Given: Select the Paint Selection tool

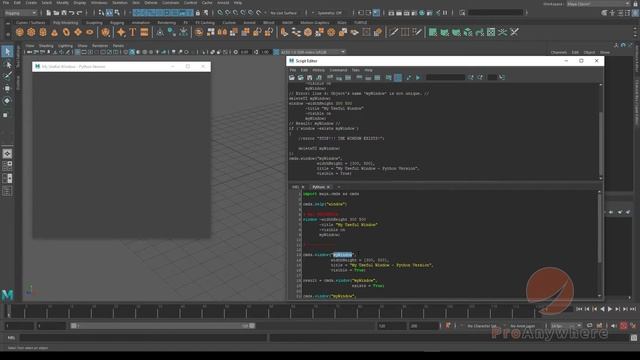Looking at the screenshot, I should [7, 76].
